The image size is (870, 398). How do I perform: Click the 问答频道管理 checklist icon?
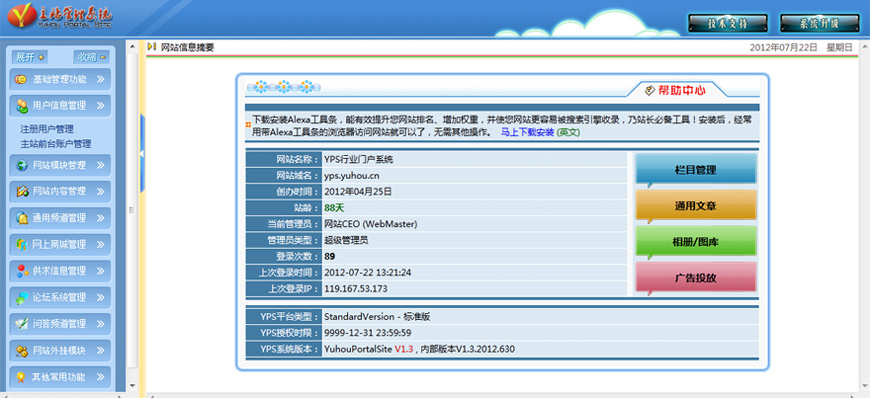(22, 324)
